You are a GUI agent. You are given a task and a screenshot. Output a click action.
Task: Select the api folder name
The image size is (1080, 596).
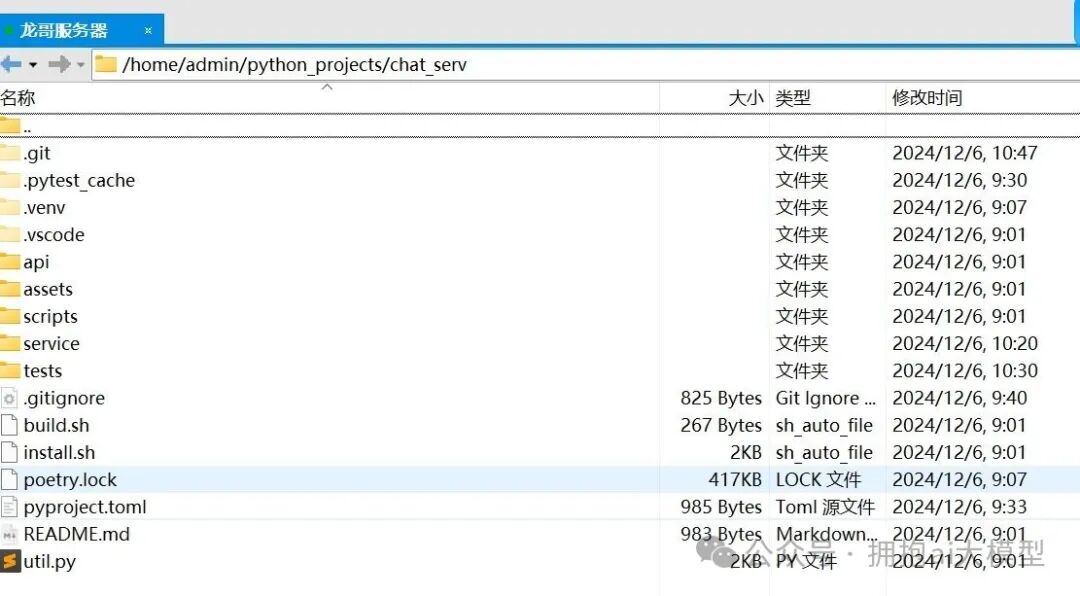(x=37, y=263)
